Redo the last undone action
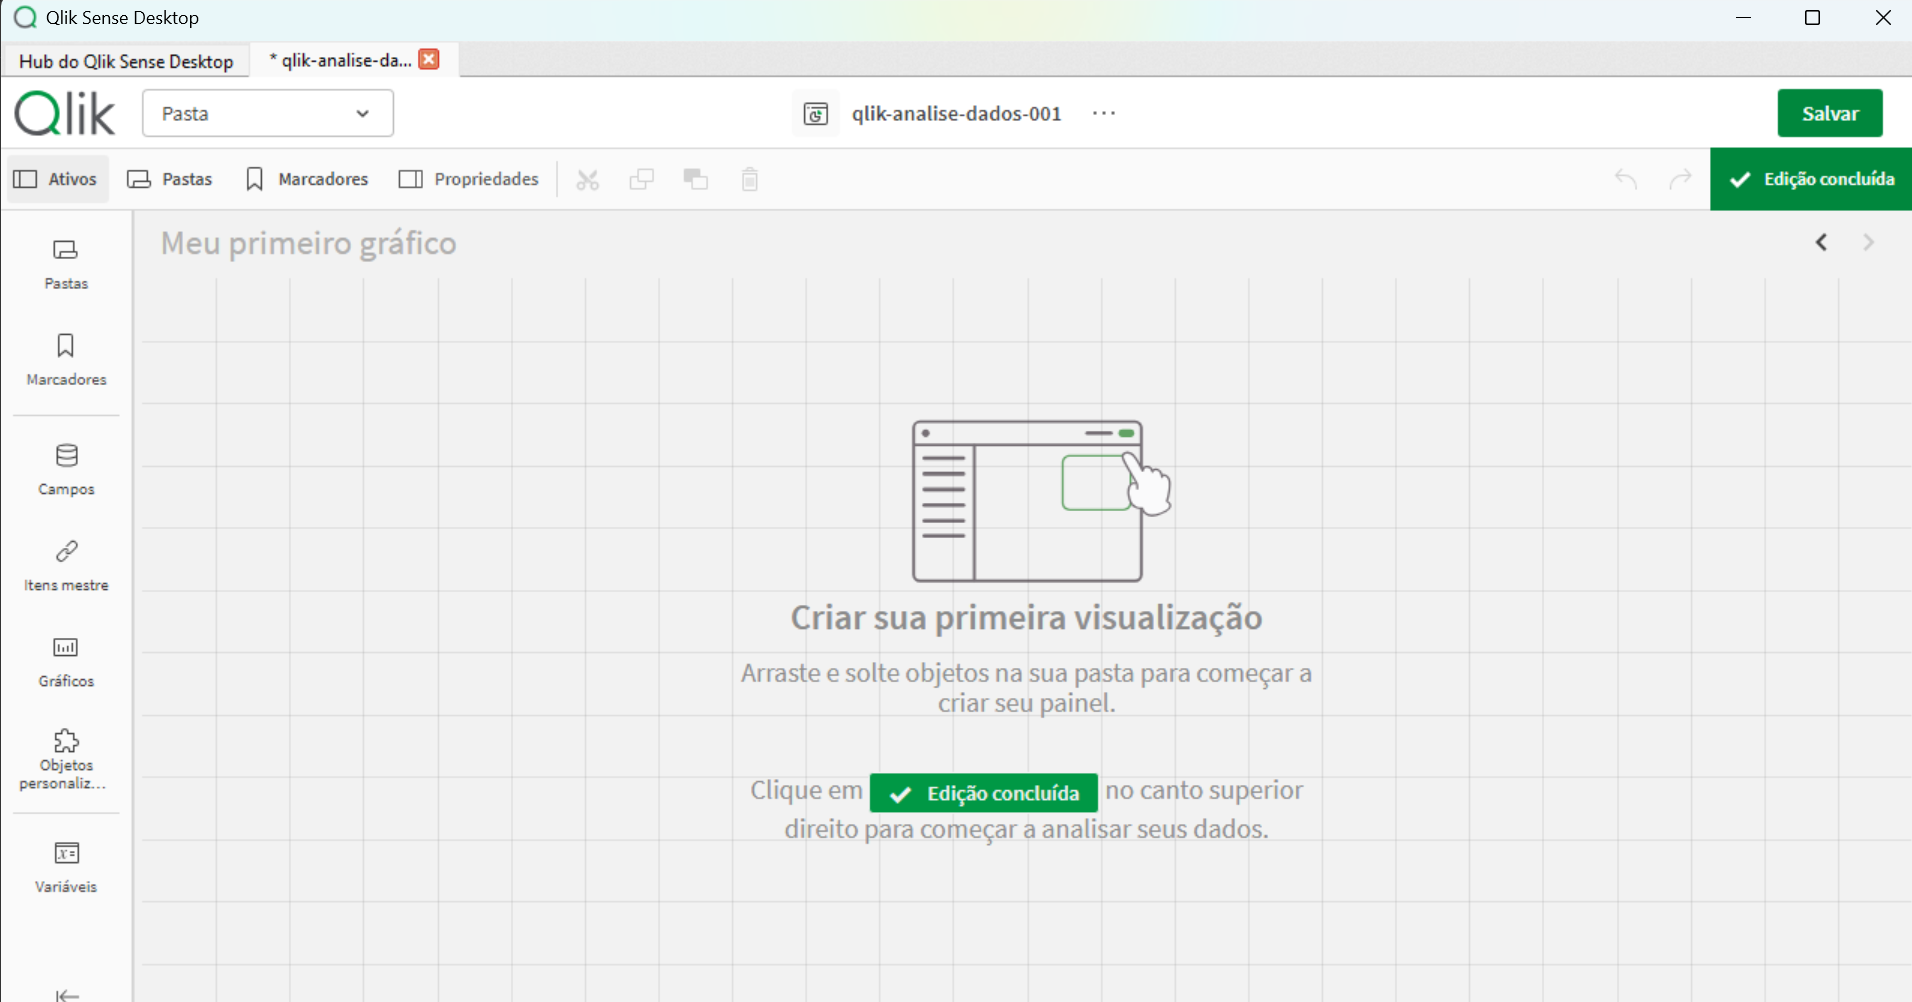This screenshot has height=1002, width=1912. click(x=1681, y=180)
